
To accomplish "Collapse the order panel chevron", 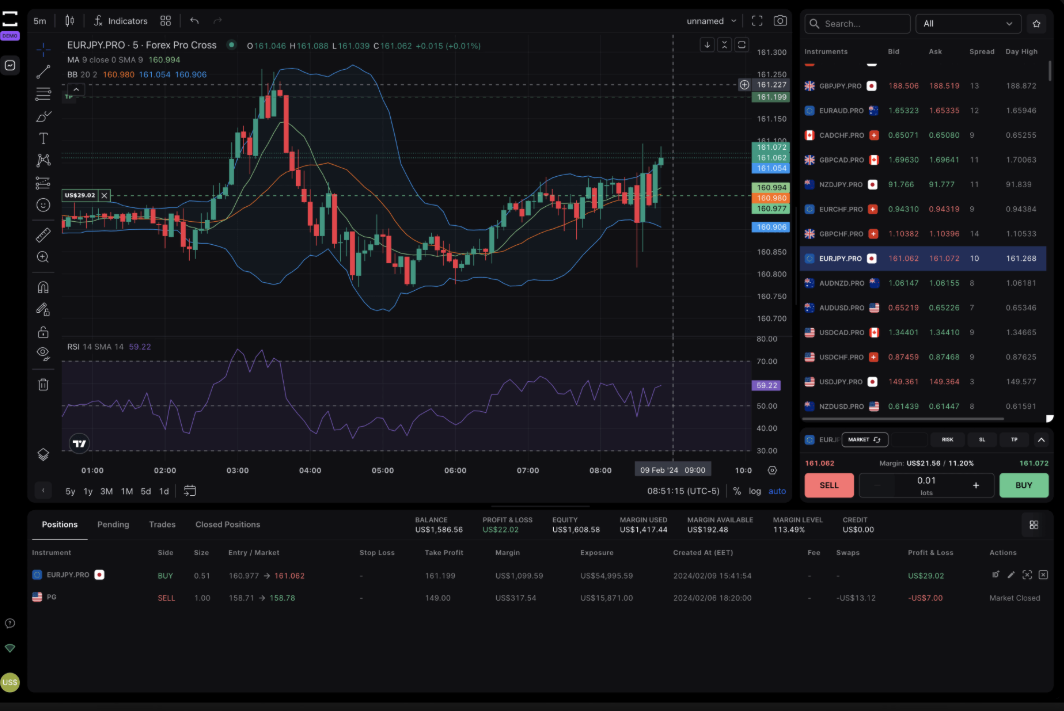I will pyautogui.click(x=1041, y=440).
